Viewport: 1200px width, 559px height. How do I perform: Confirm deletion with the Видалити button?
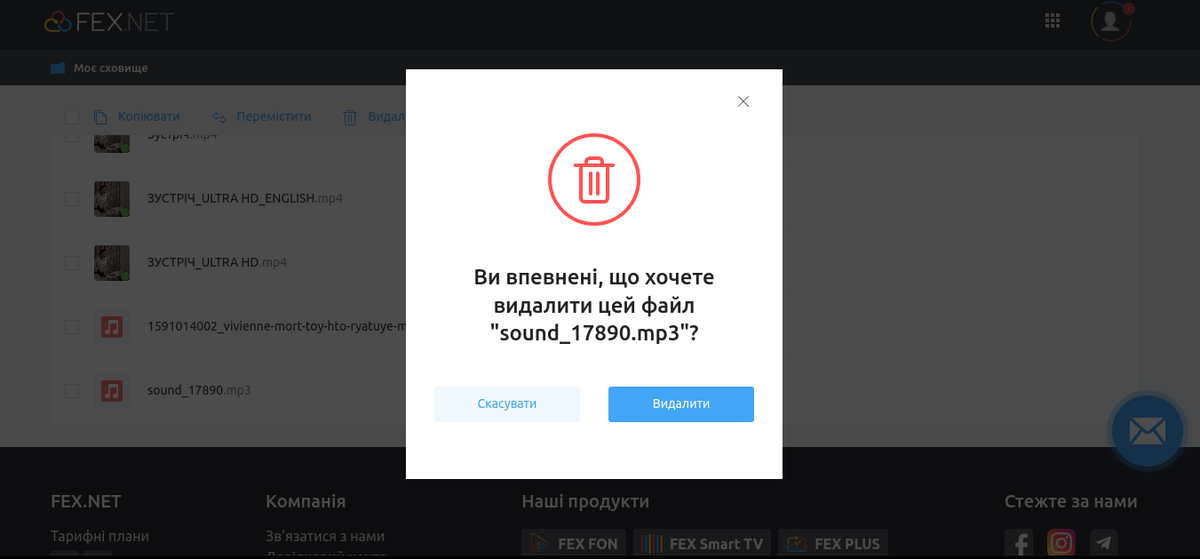(x=681, y=404)
